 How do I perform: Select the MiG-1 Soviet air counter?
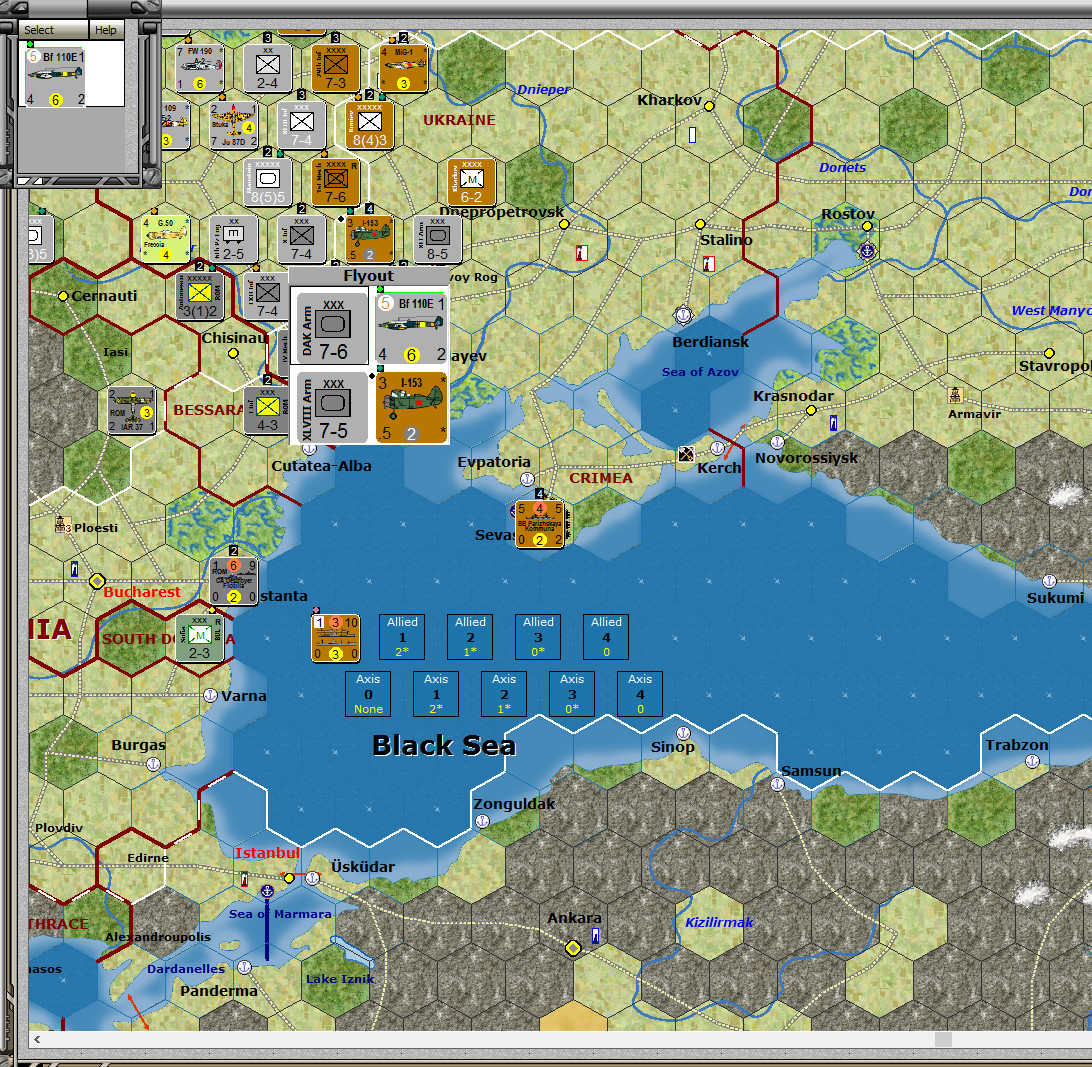coord(403,68)
